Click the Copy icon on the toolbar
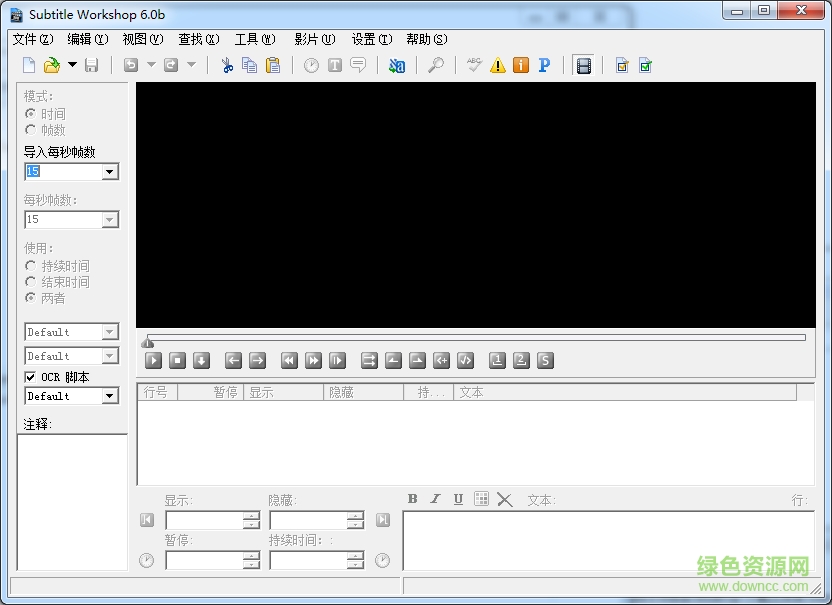Viewport: 832px width, 605px height. 248,64
